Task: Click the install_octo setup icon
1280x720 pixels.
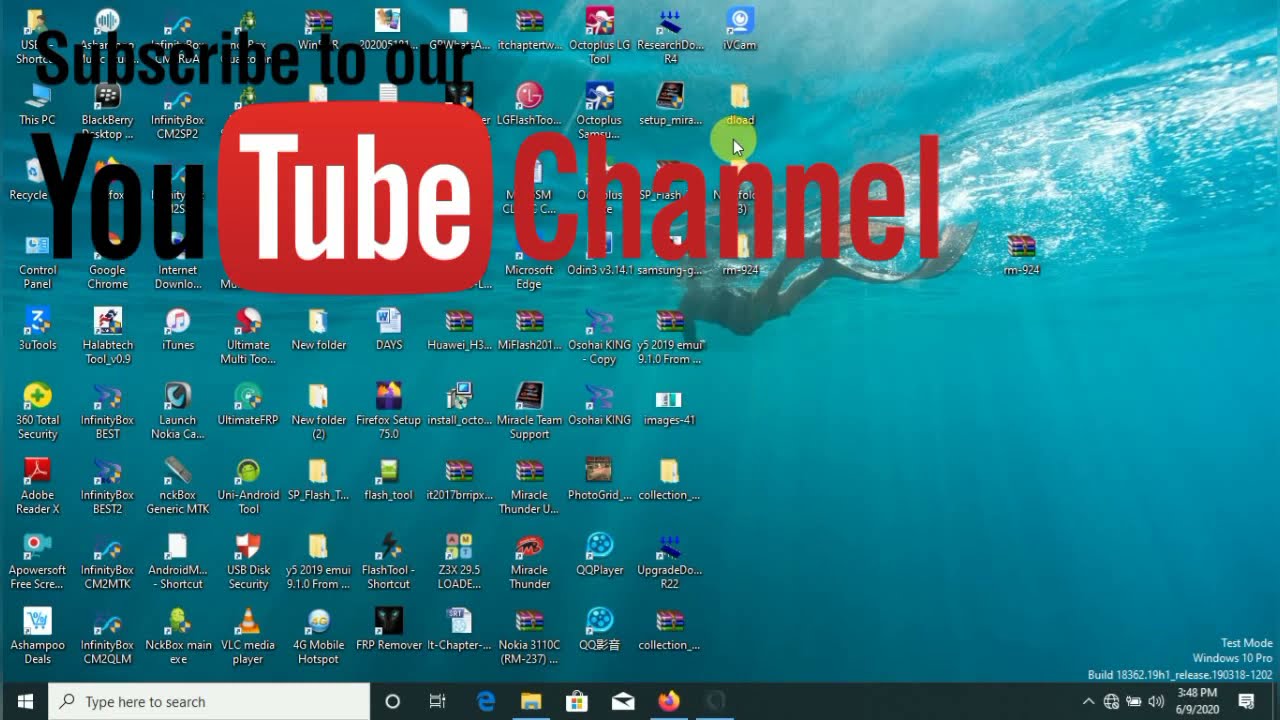Action: (459, 404)
